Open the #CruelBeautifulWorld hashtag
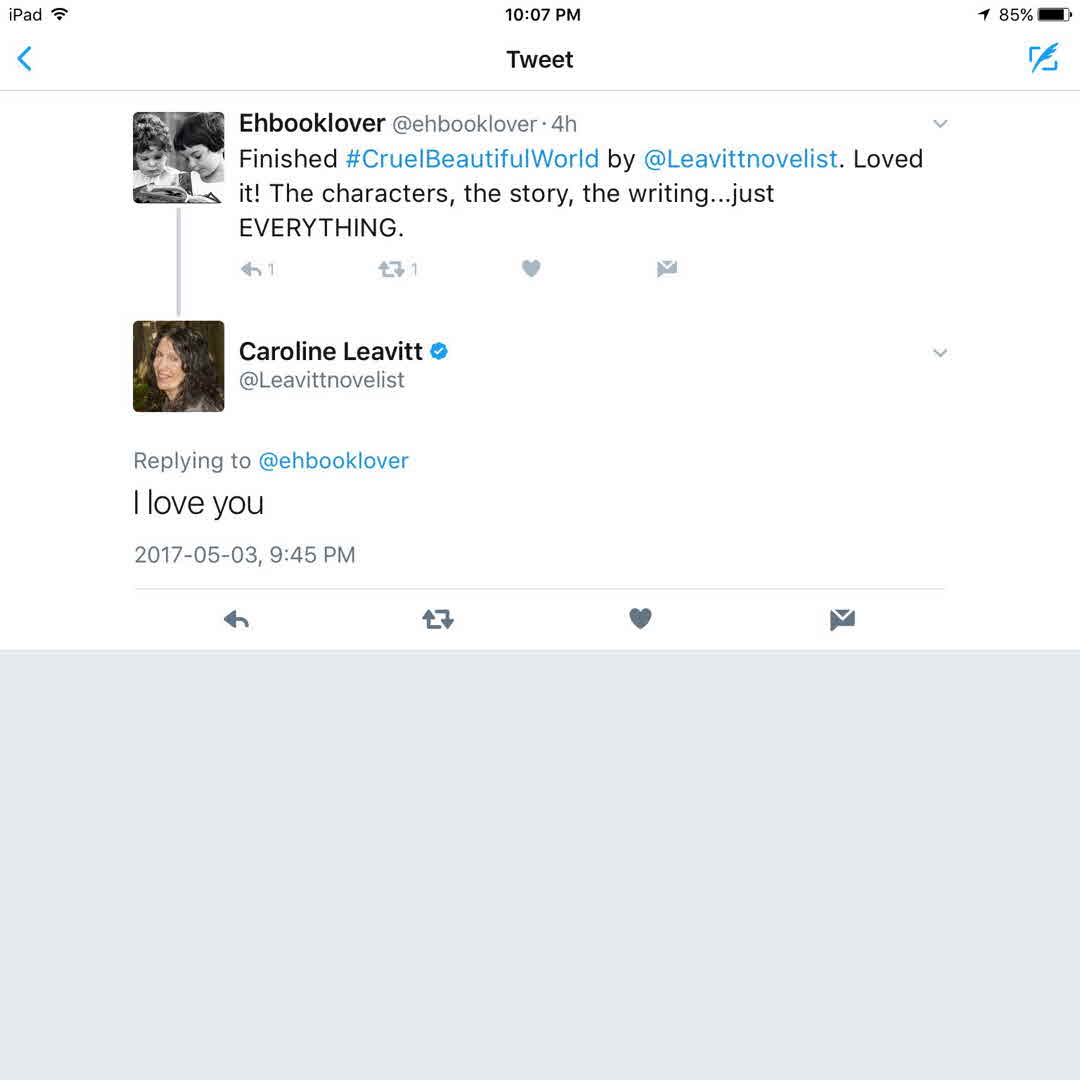The width and height of the screenshot is (1080, 1080). 472,159
